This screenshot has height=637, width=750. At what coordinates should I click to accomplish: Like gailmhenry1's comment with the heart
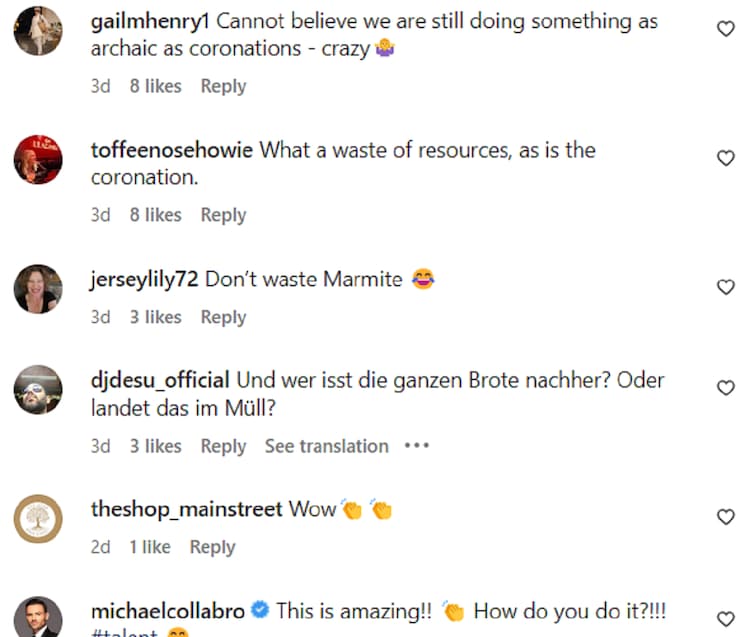point(726,30)
